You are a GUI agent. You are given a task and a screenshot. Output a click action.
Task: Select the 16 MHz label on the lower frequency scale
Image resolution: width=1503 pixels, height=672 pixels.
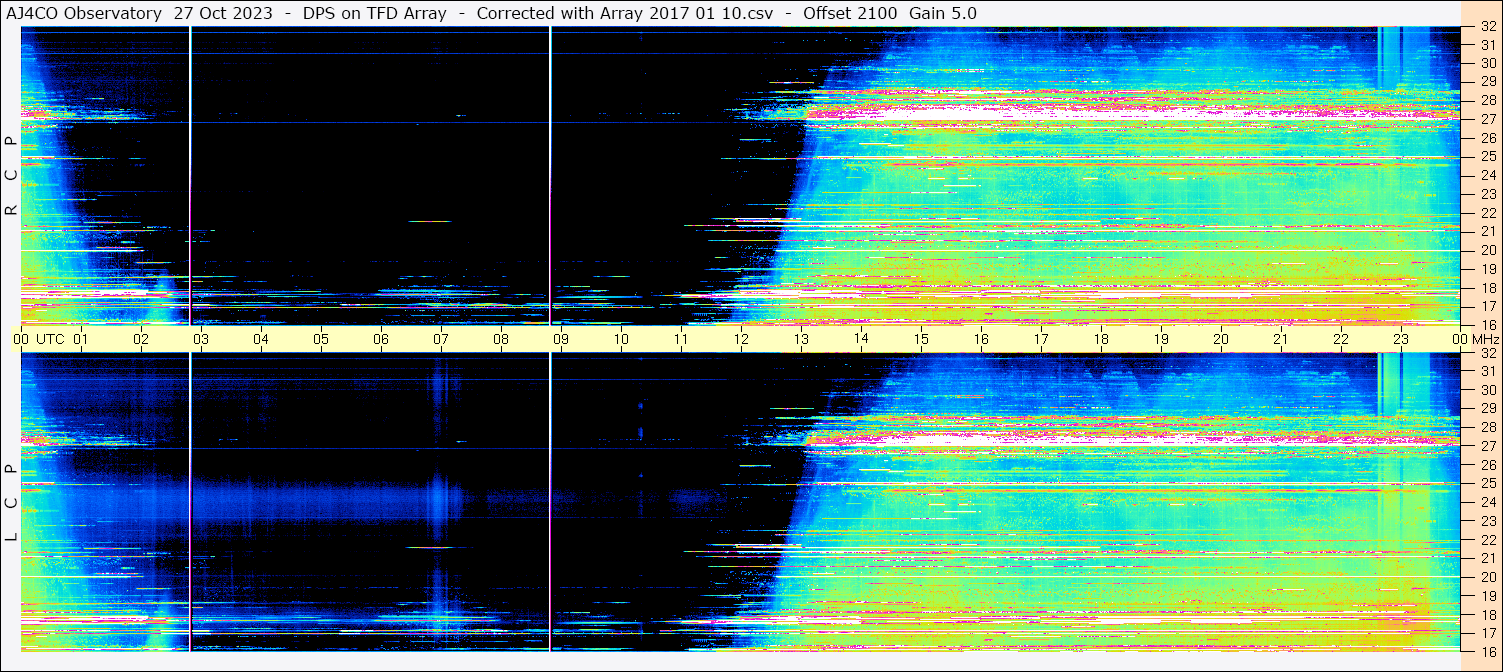coord(1487,651)
